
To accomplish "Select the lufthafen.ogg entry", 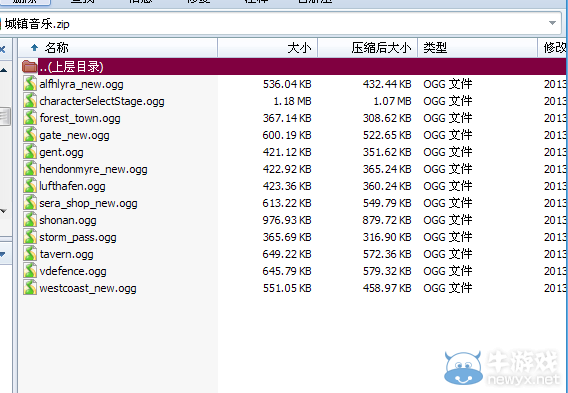I will [x=293, y=186].
